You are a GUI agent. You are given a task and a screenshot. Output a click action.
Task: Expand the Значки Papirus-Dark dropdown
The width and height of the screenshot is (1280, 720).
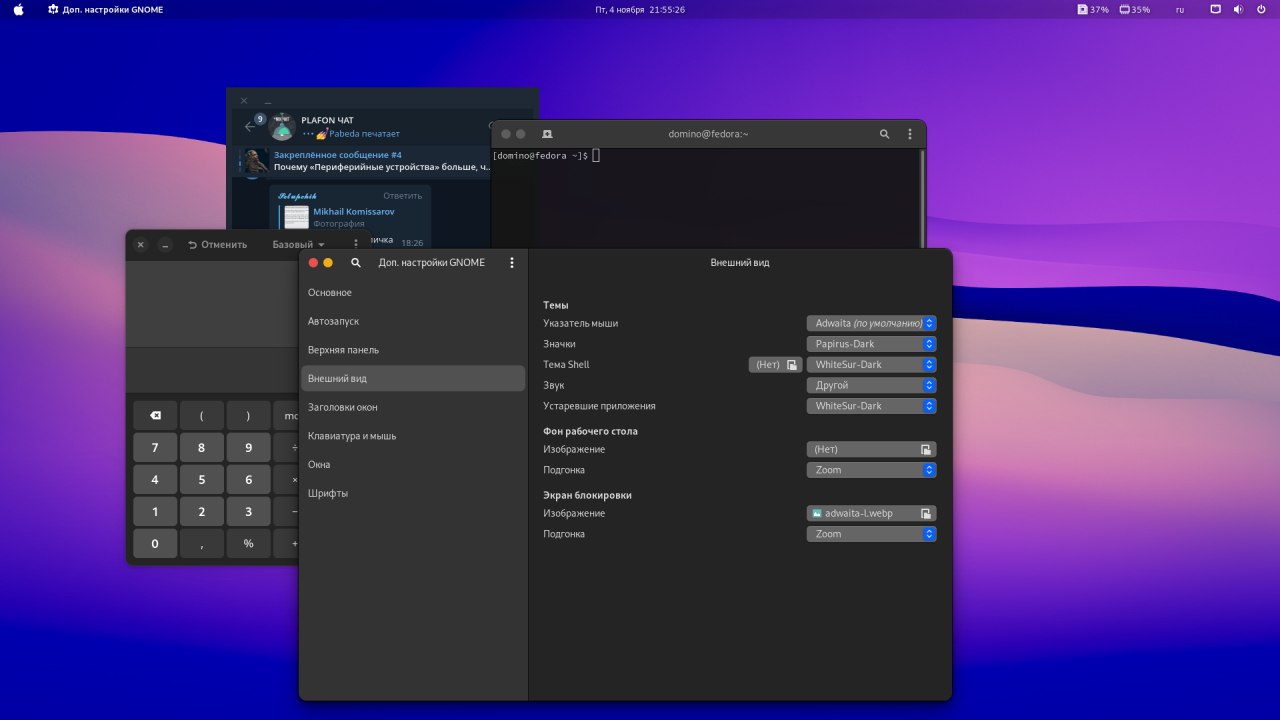871,344
